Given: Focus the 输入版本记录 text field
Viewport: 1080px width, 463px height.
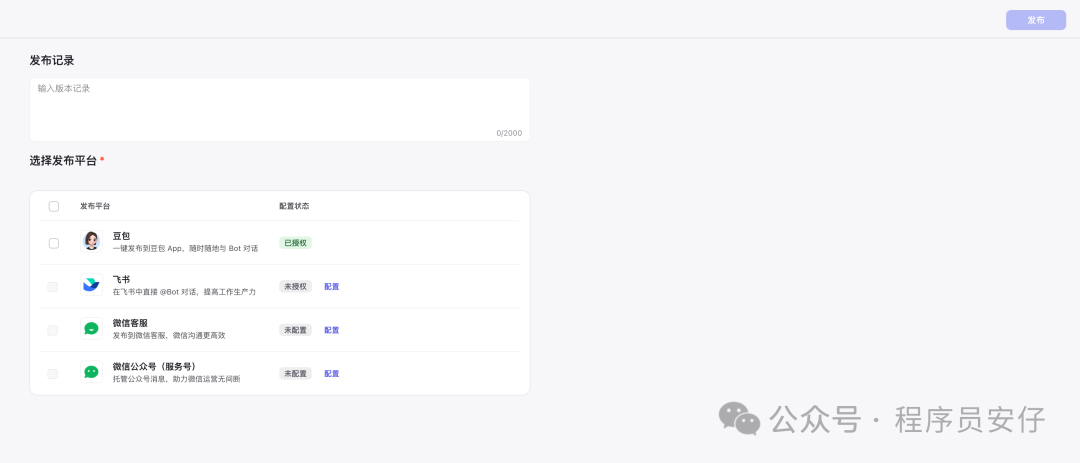Looking at the screenshot, I should [x=279, y=108].
